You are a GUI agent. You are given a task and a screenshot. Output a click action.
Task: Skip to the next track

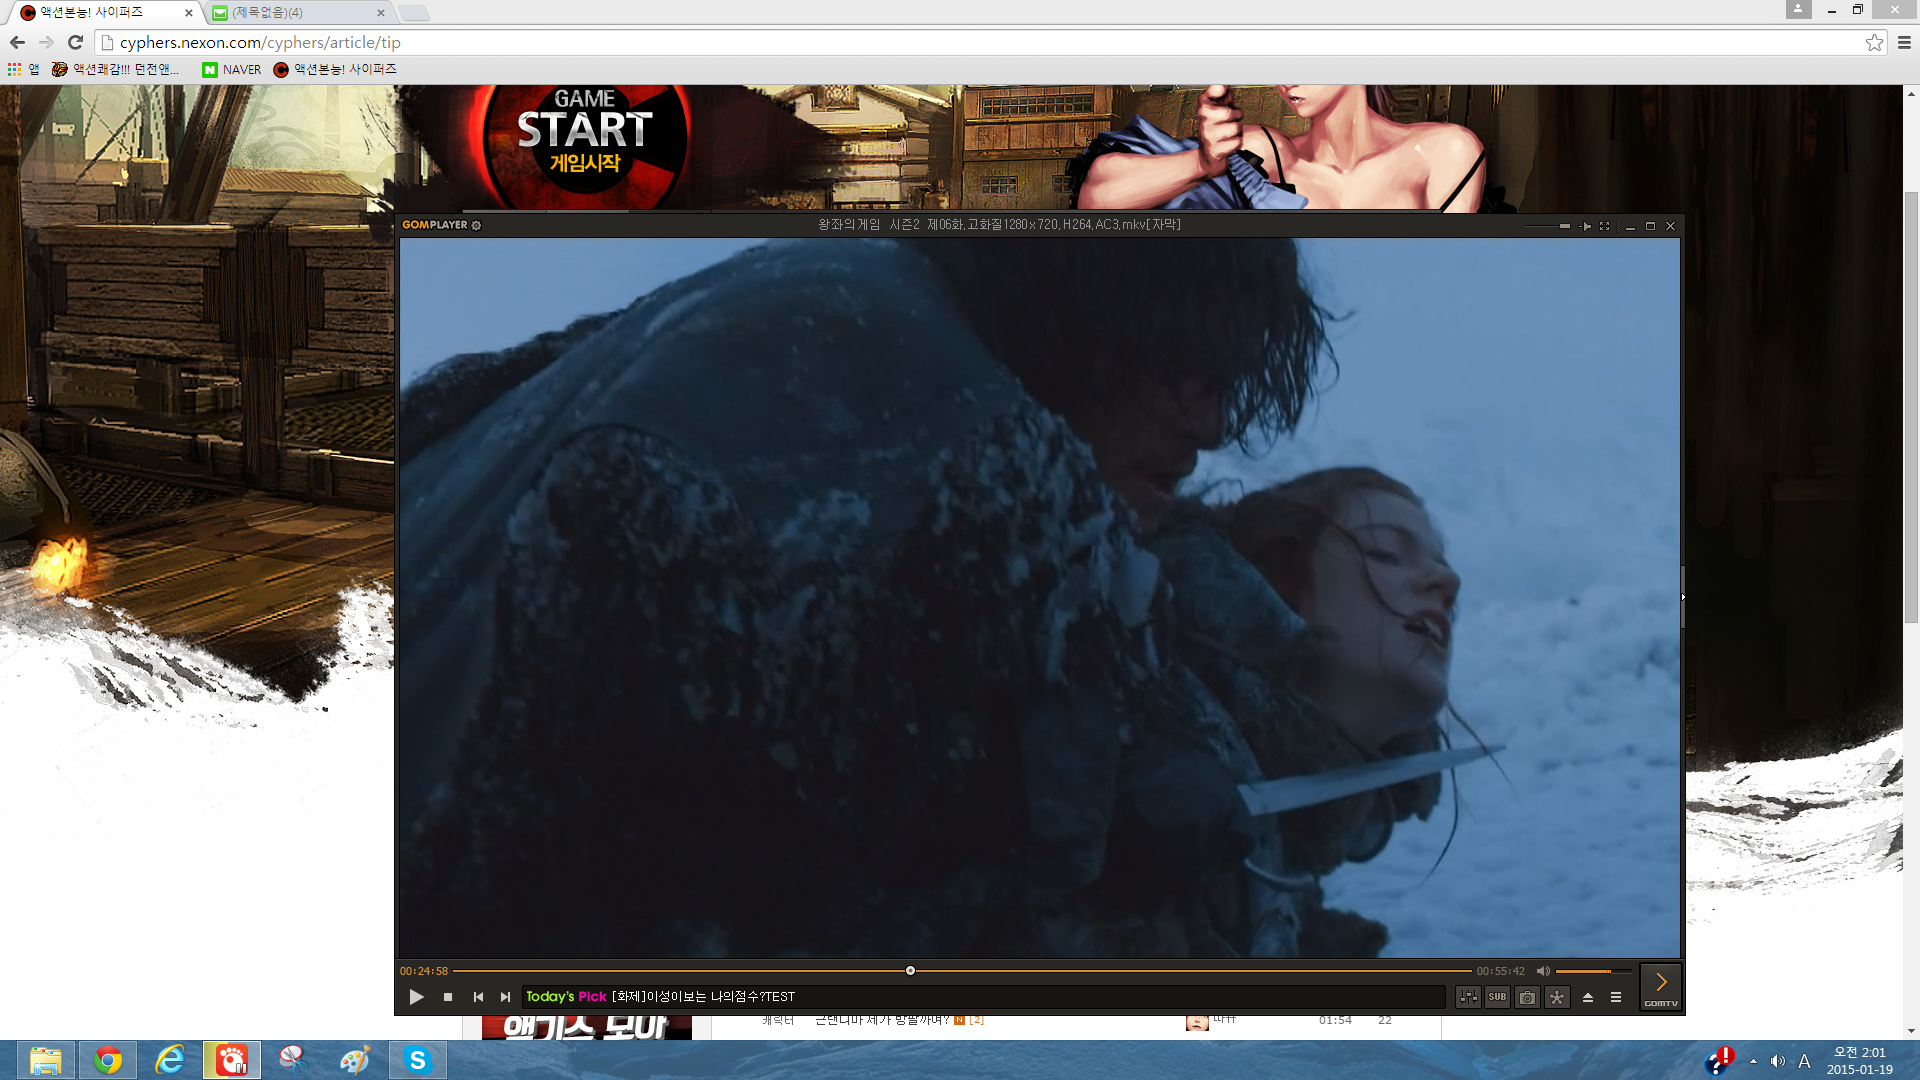coord(505,997)
